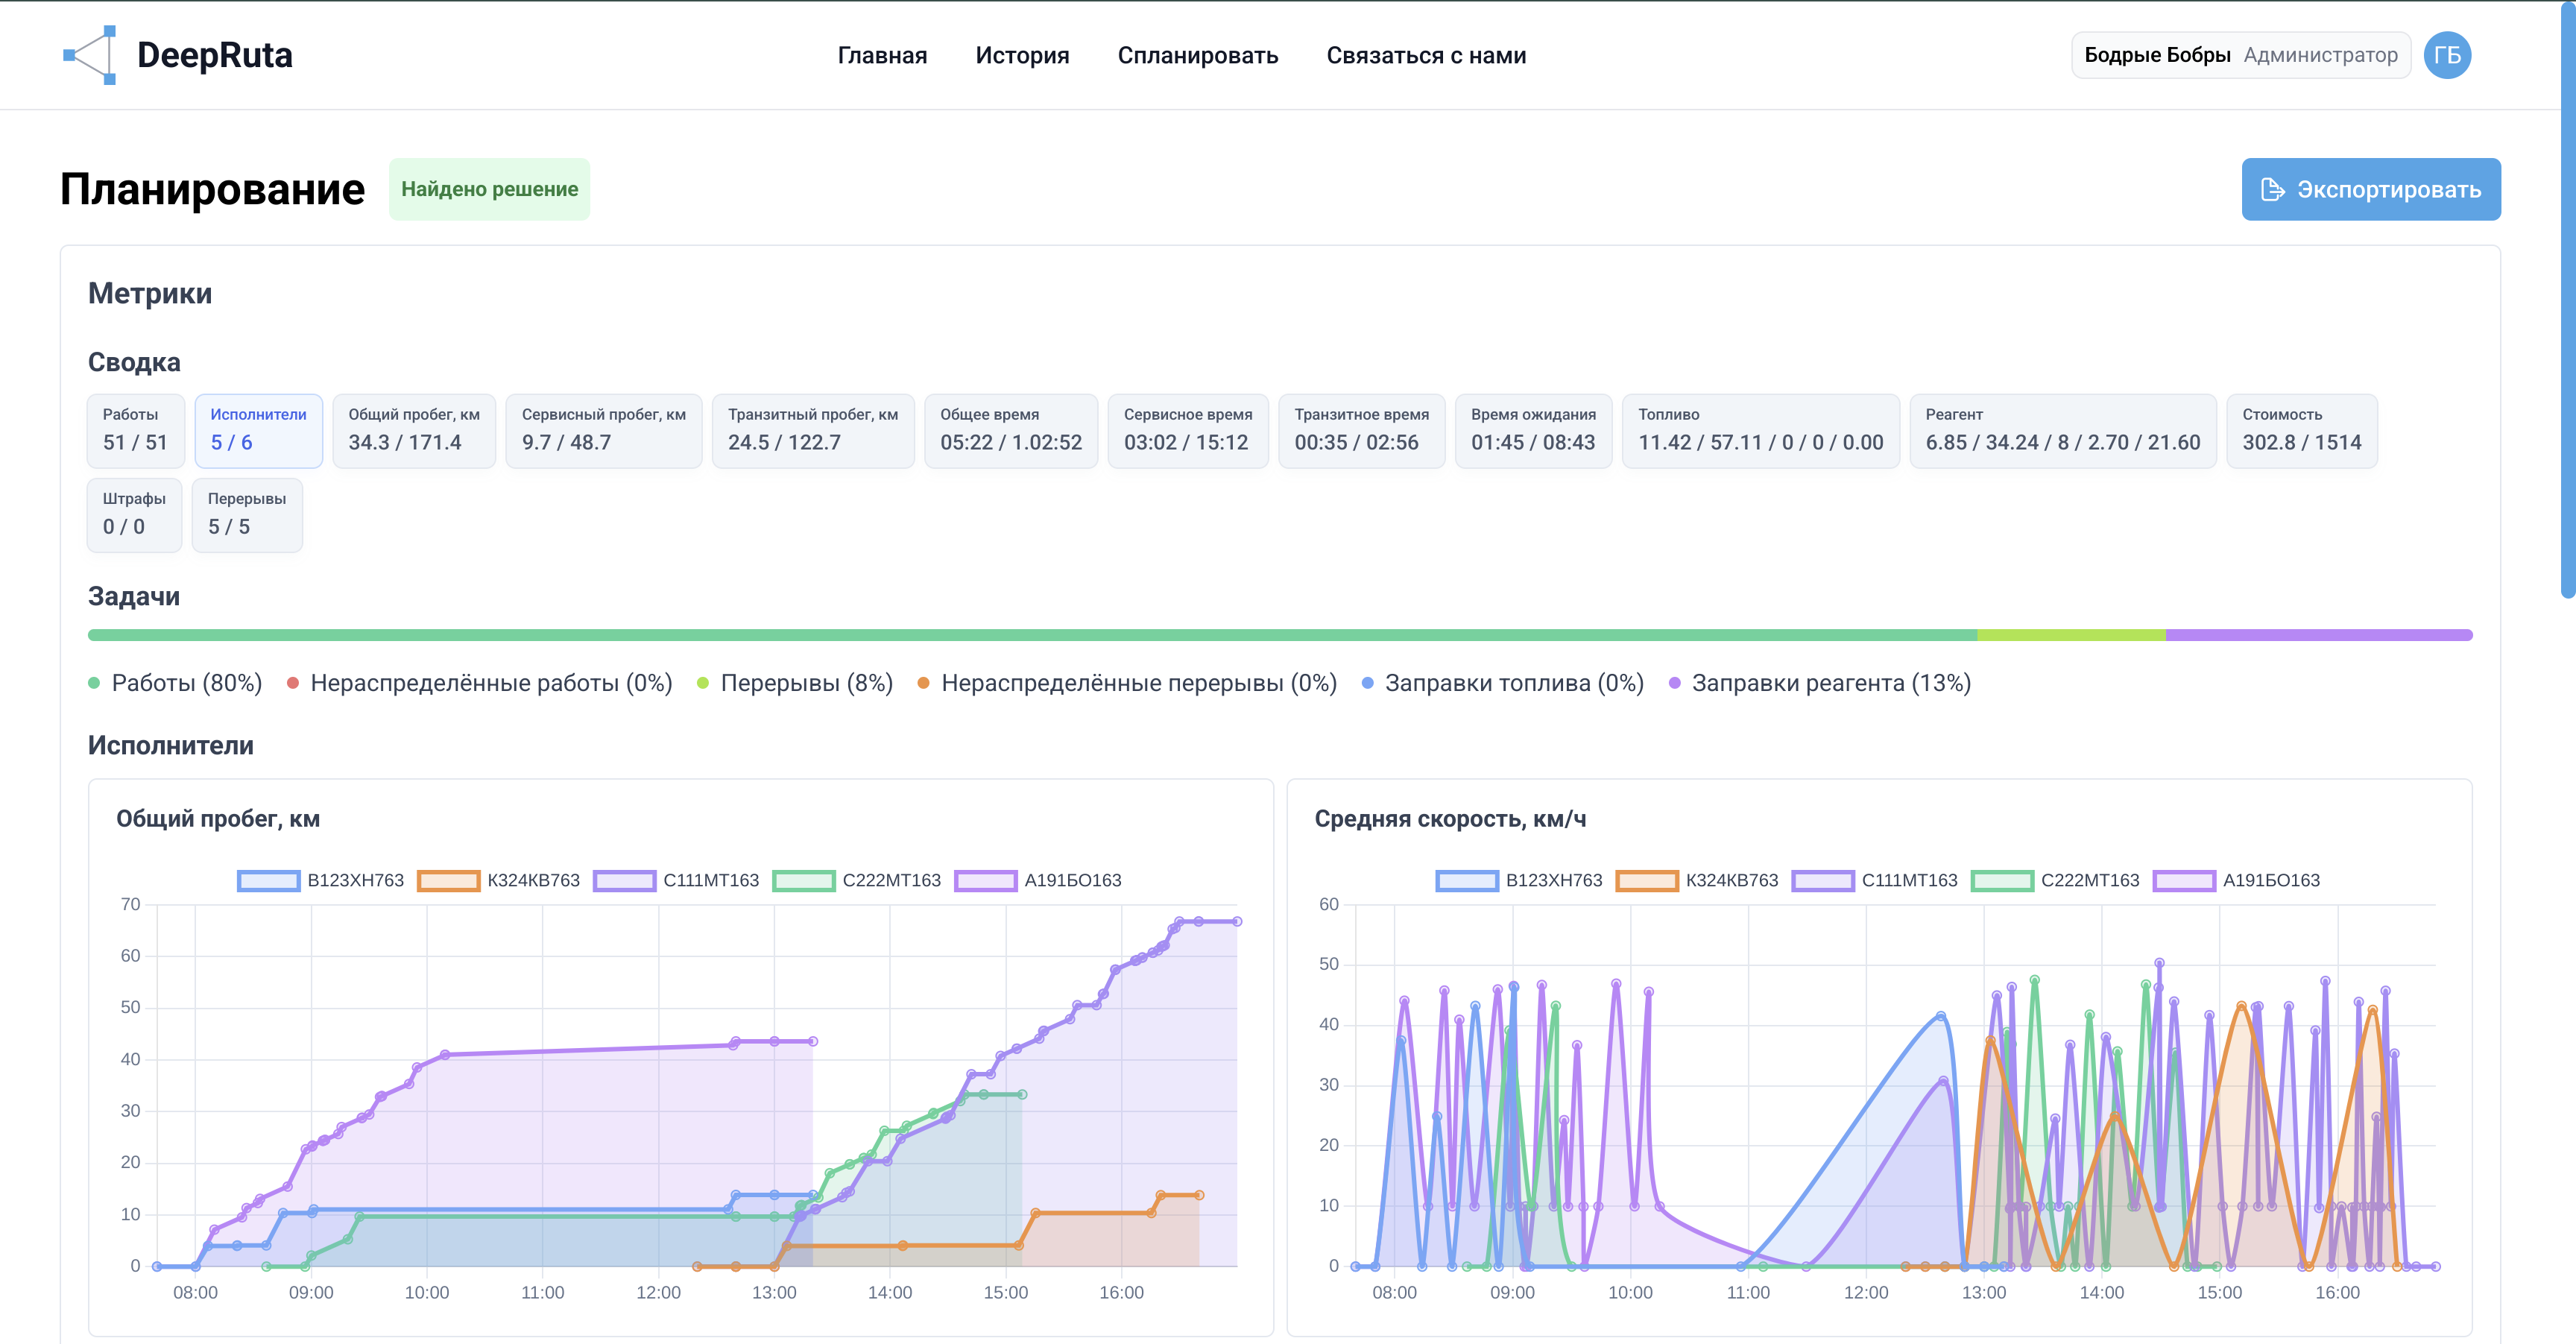Viewport: 2576px width, 1344px height.
Task: Click lime Перерывы segment of tasks bar
Action: tap(2071, 635)
